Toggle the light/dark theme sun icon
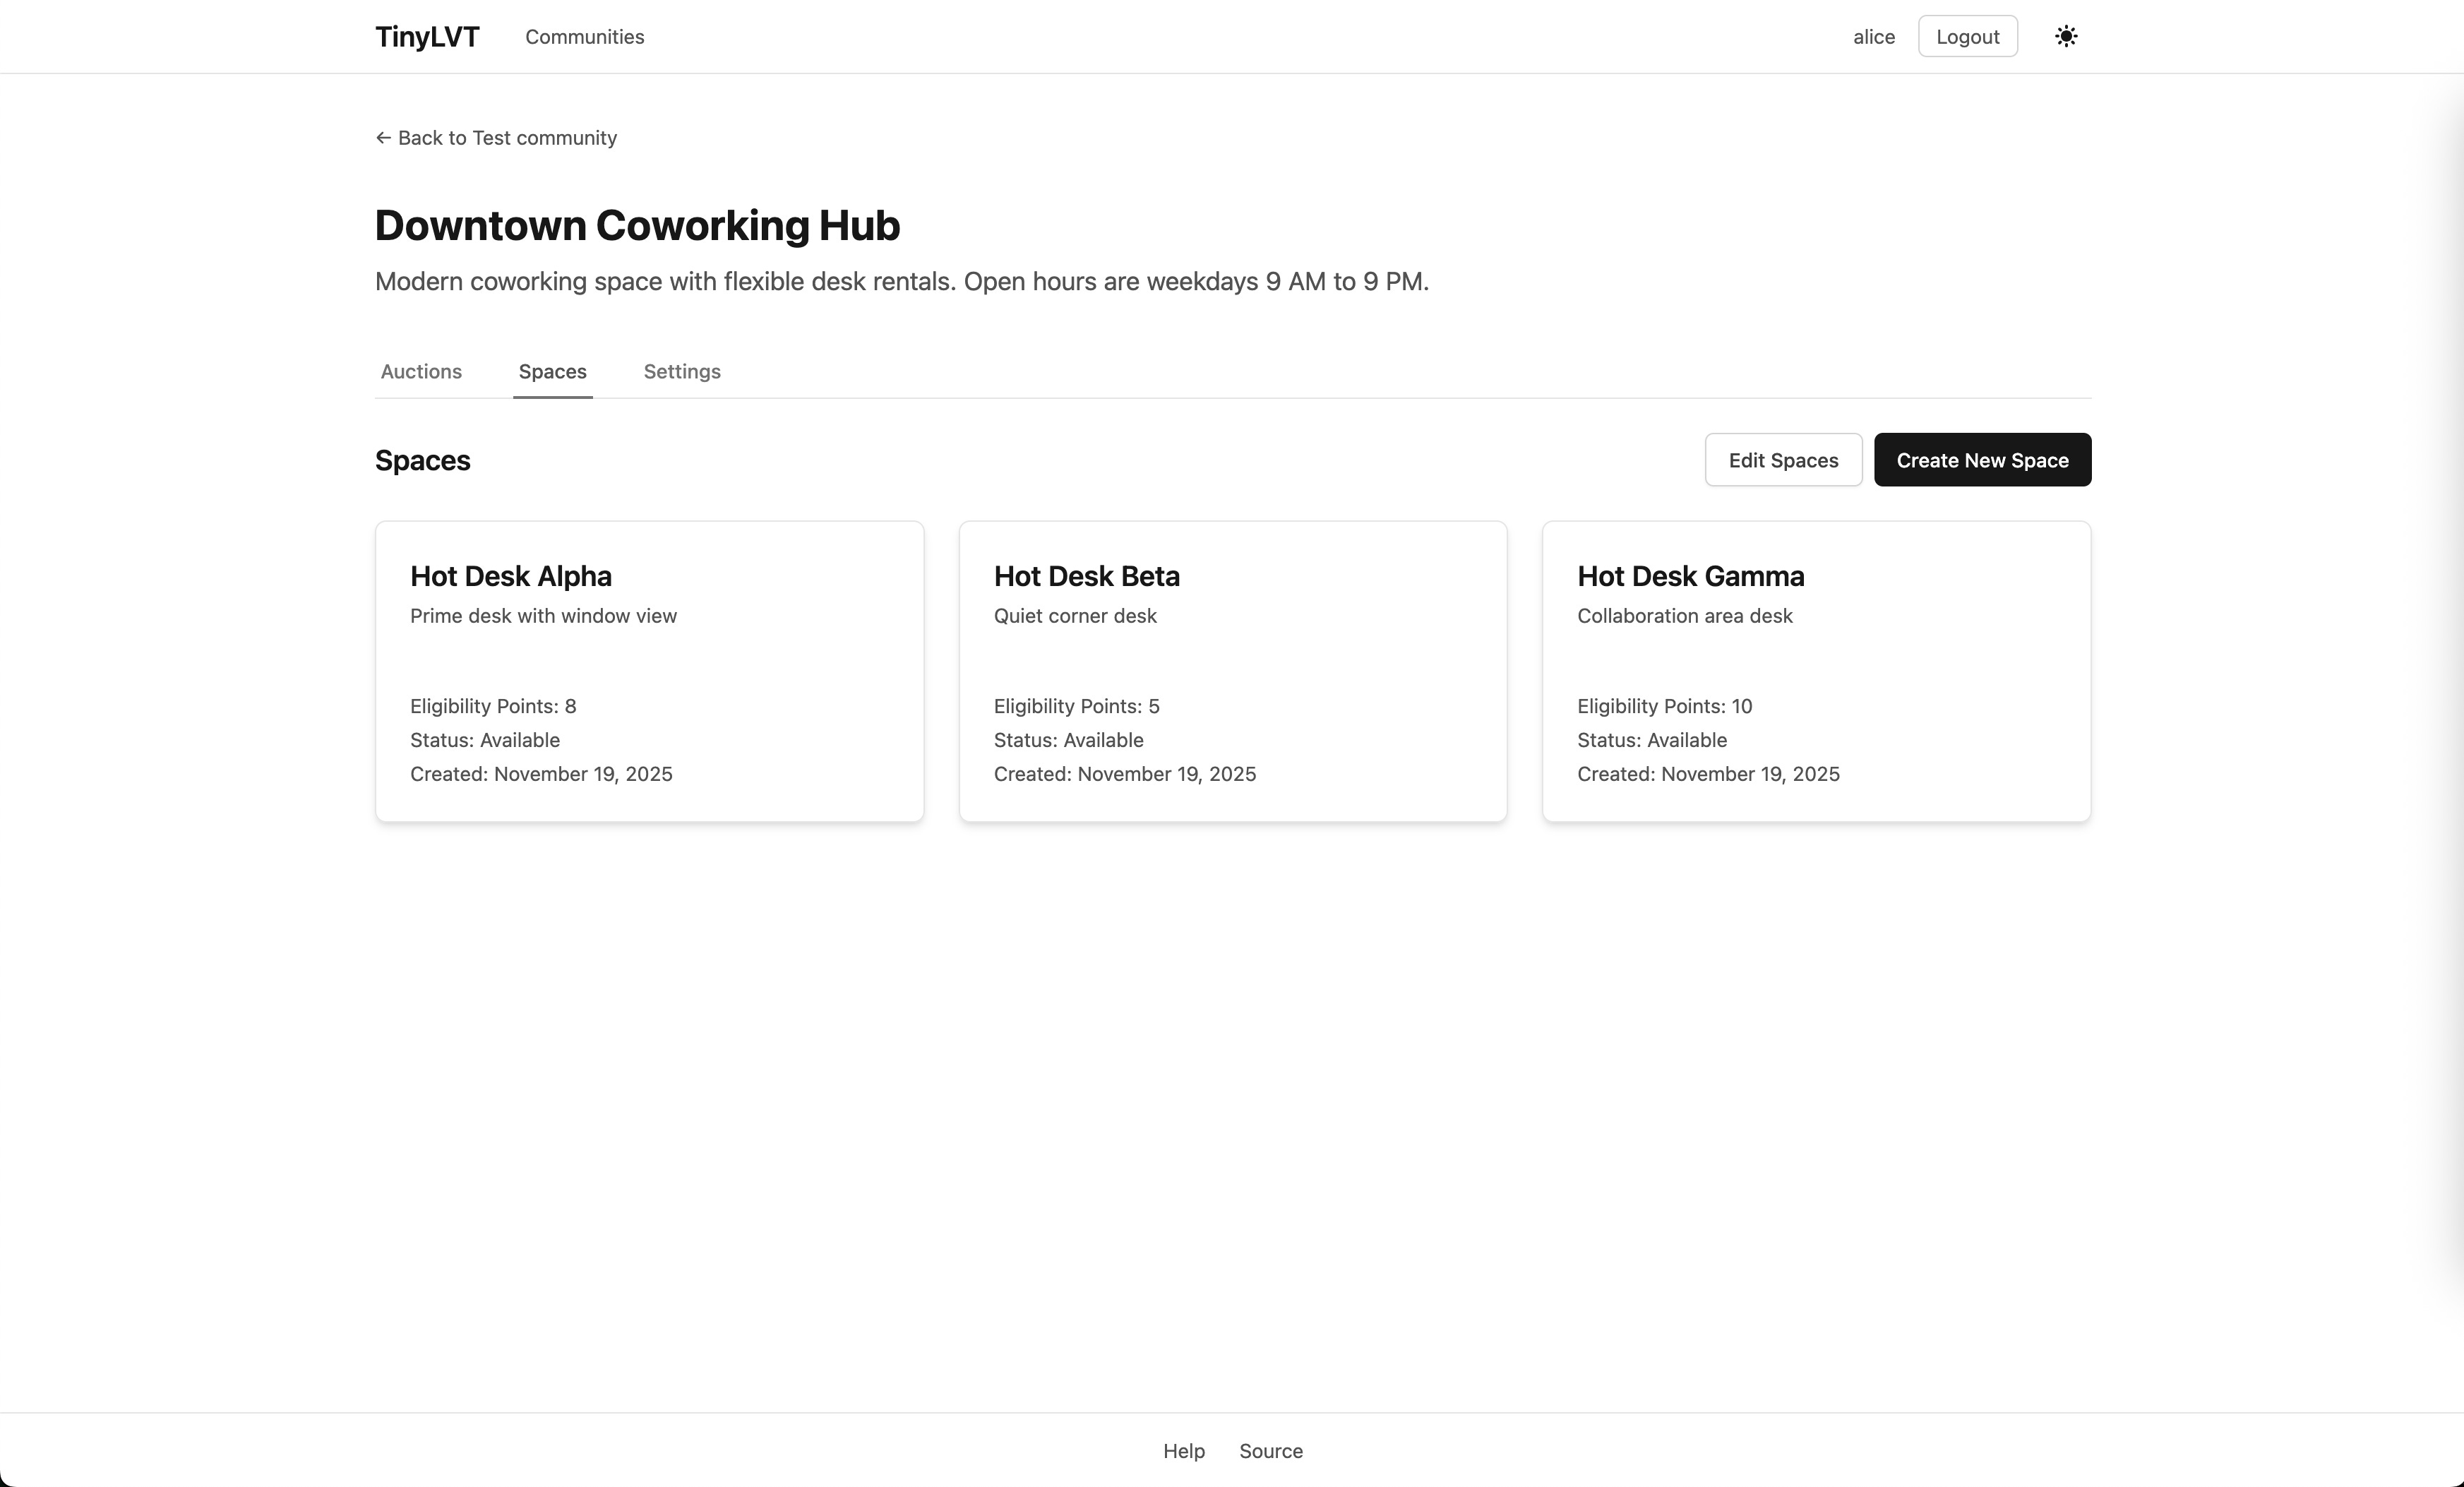This screenshot has width=2464, height=1487. coord(2065,37)
